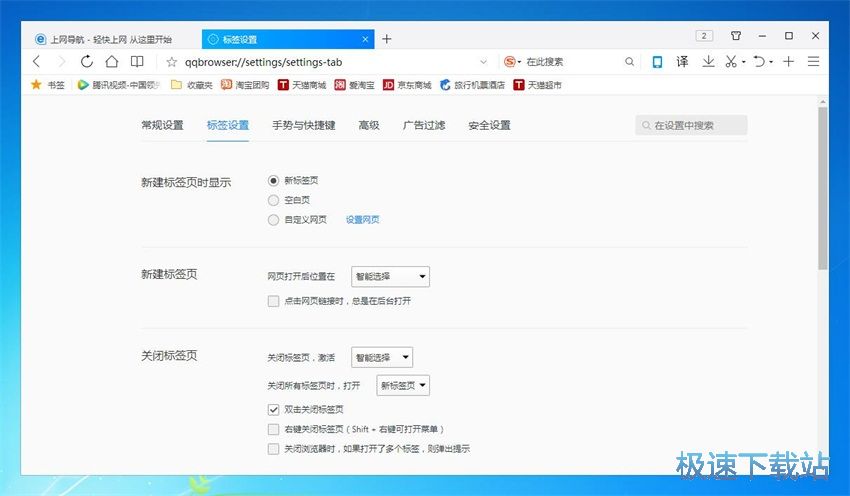Switch to 标签设置 settings tab

pos(228,125)
